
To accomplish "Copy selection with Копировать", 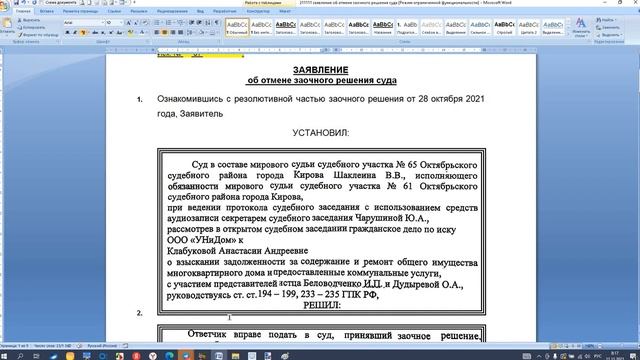I will pyautogui.click(x=31, y=27).
